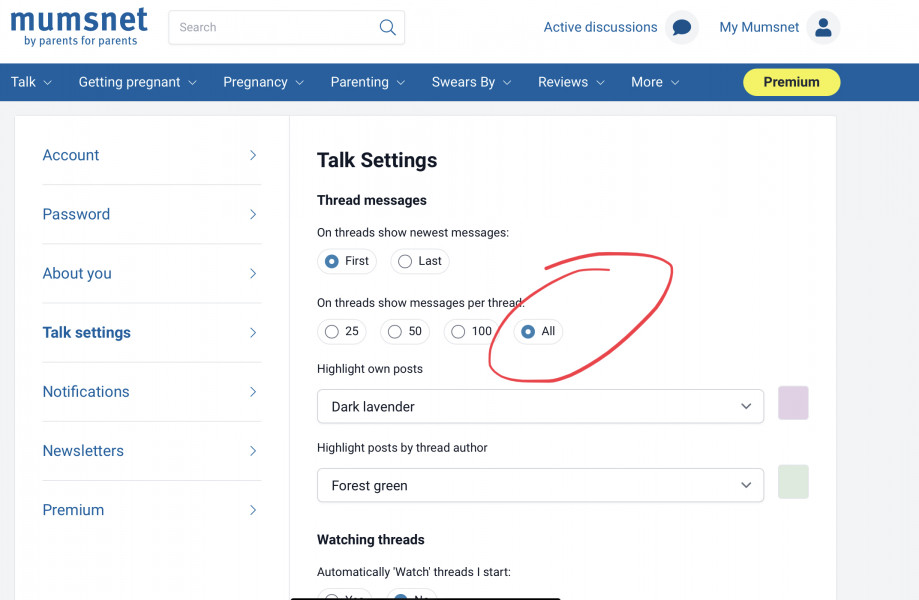
Task: Open the Dark lavender highlight dropdown
Action: (x=540, y=407)
